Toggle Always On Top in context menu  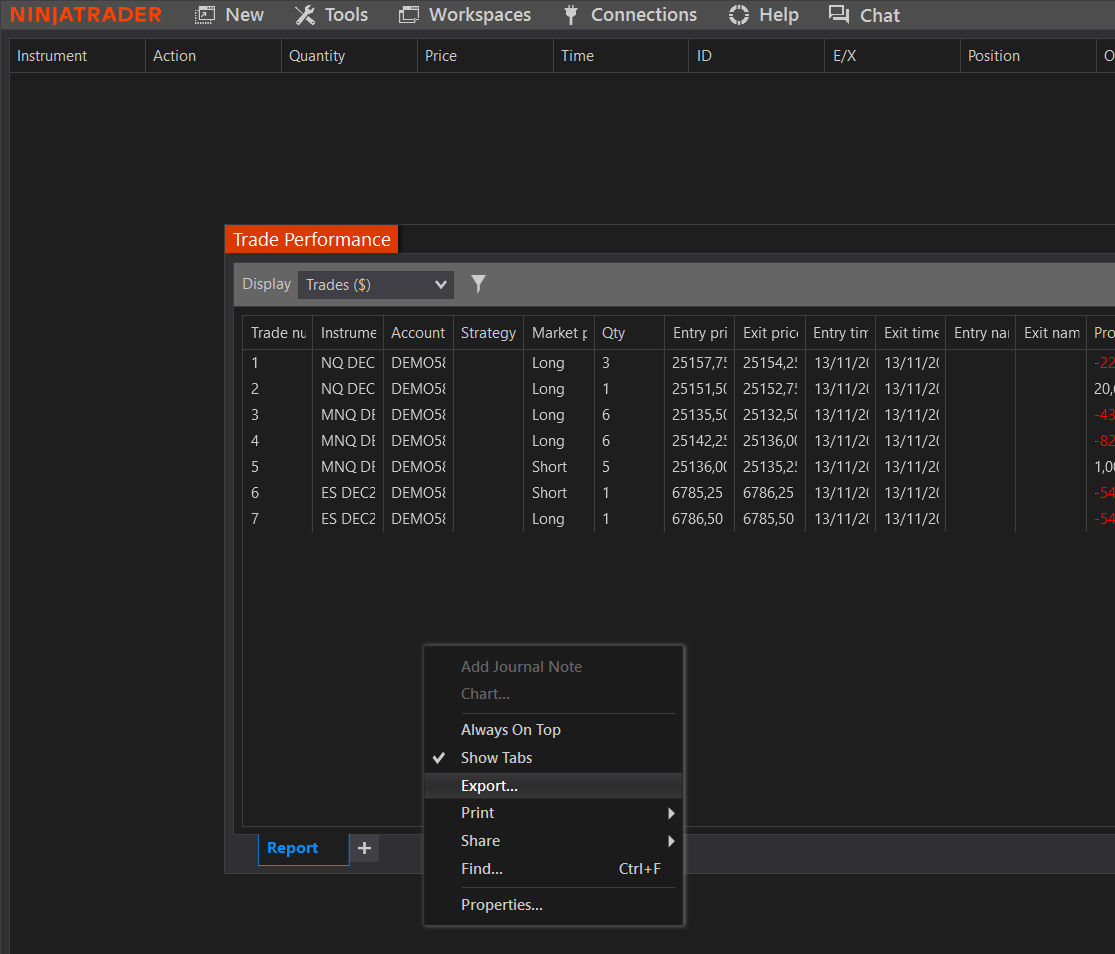(x=510, y=729)
